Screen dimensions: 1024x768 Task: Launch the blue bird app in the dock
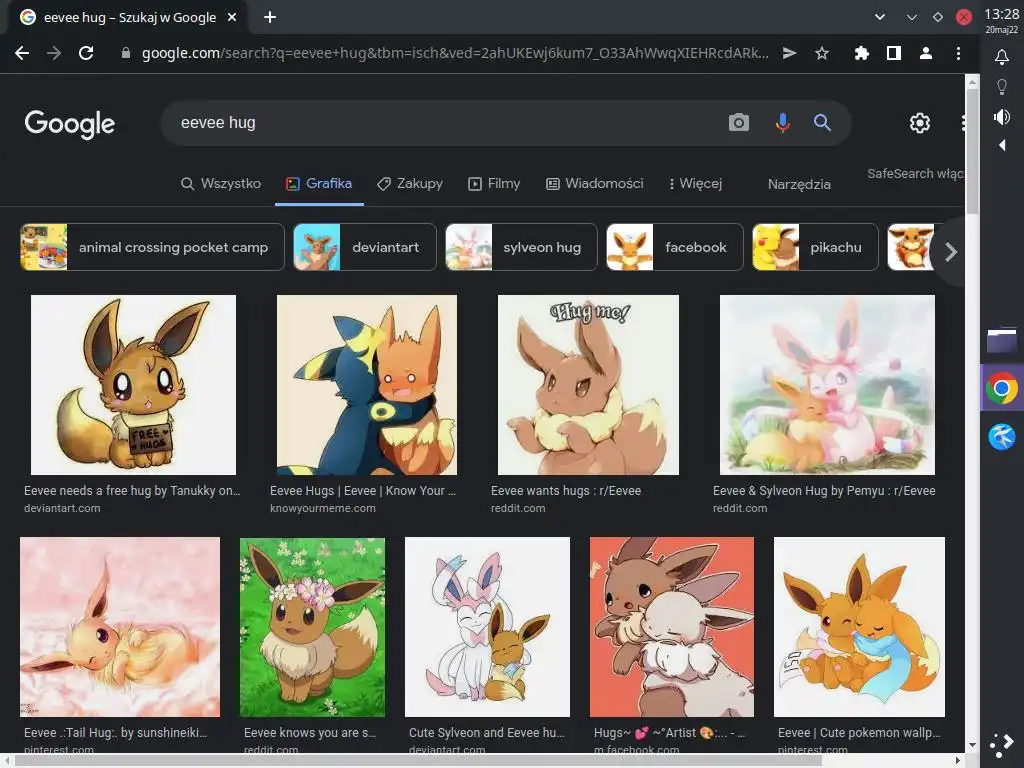(x=1002, y=437)
